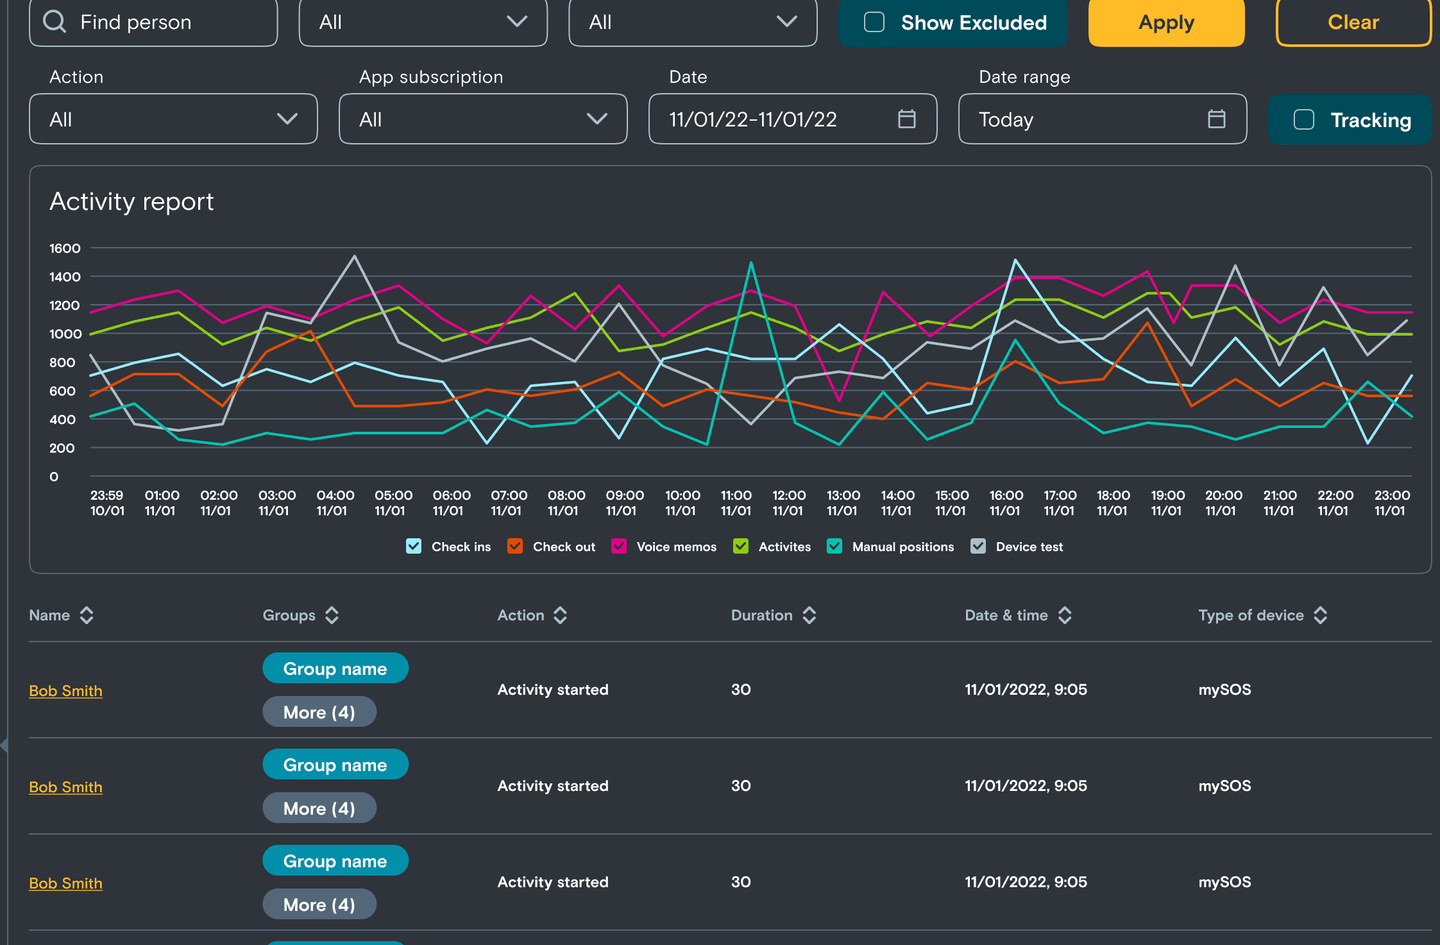Expand the Action filter dropdown
The image size is (1440, 945).
coord(173,119)
